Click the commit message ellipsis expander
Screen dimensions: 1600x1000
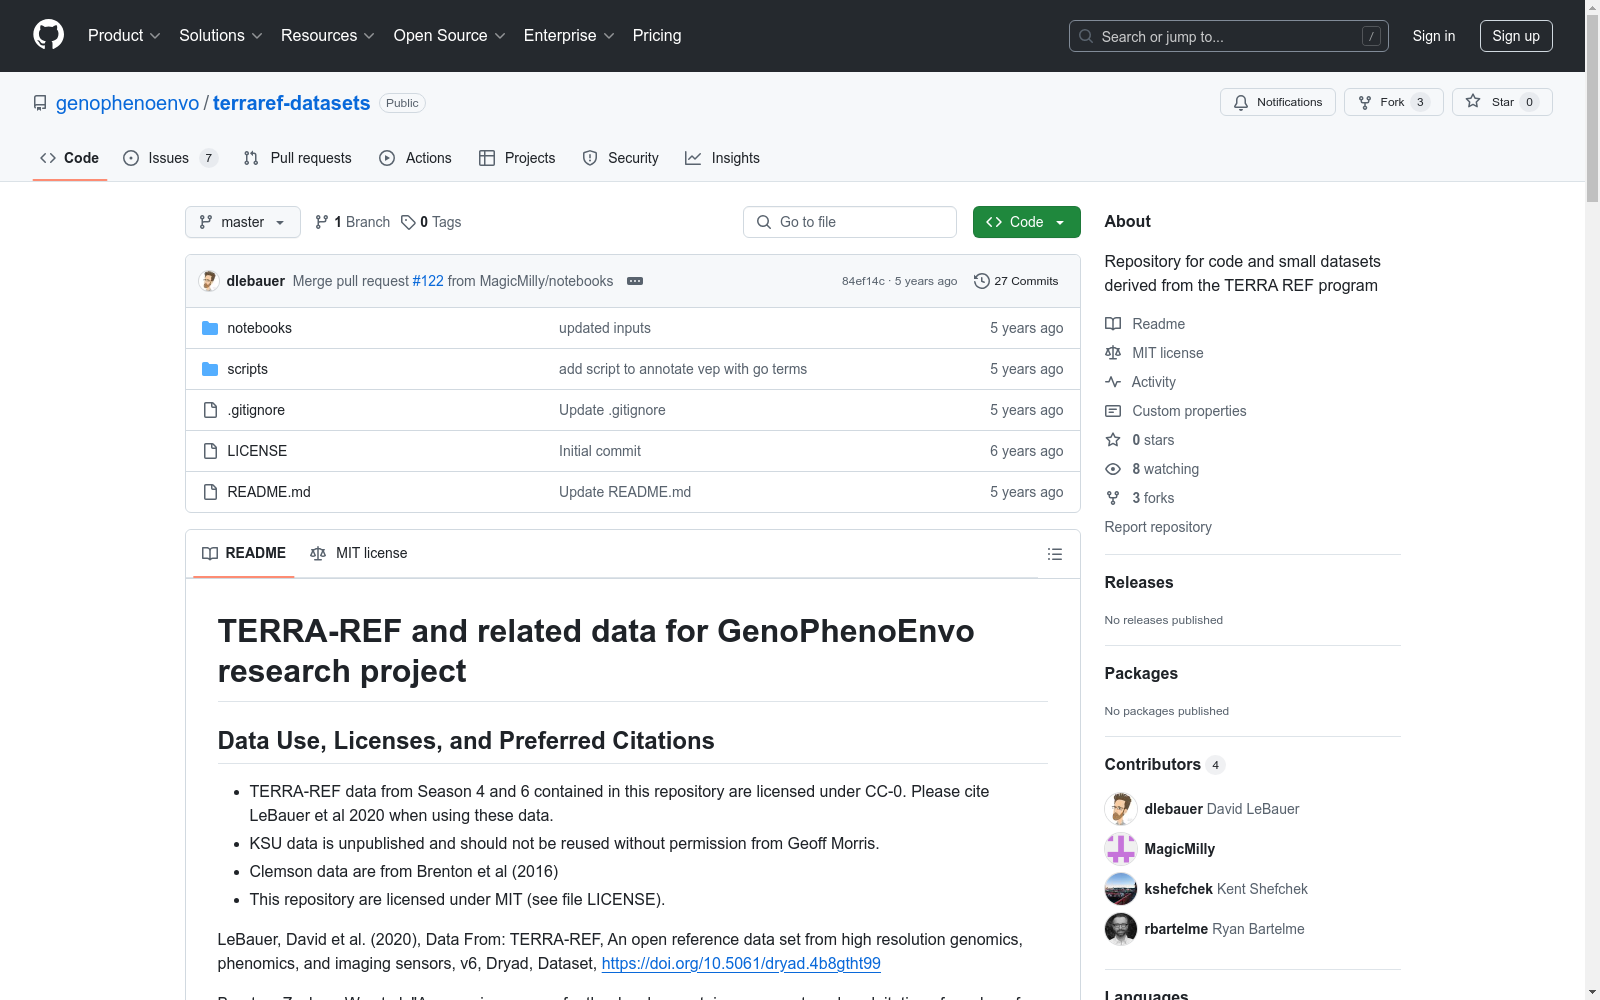(x=635, y=281)
